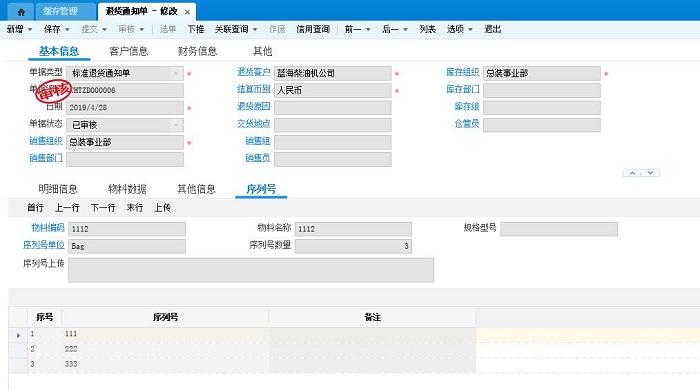Open the 序列号单位 label link

click(x=44, y=245)
